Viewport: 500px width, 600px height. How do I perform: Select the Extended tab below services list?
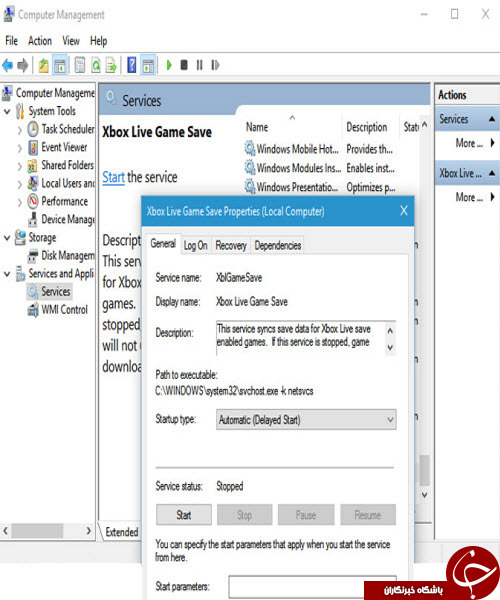[x=122, y=532]
